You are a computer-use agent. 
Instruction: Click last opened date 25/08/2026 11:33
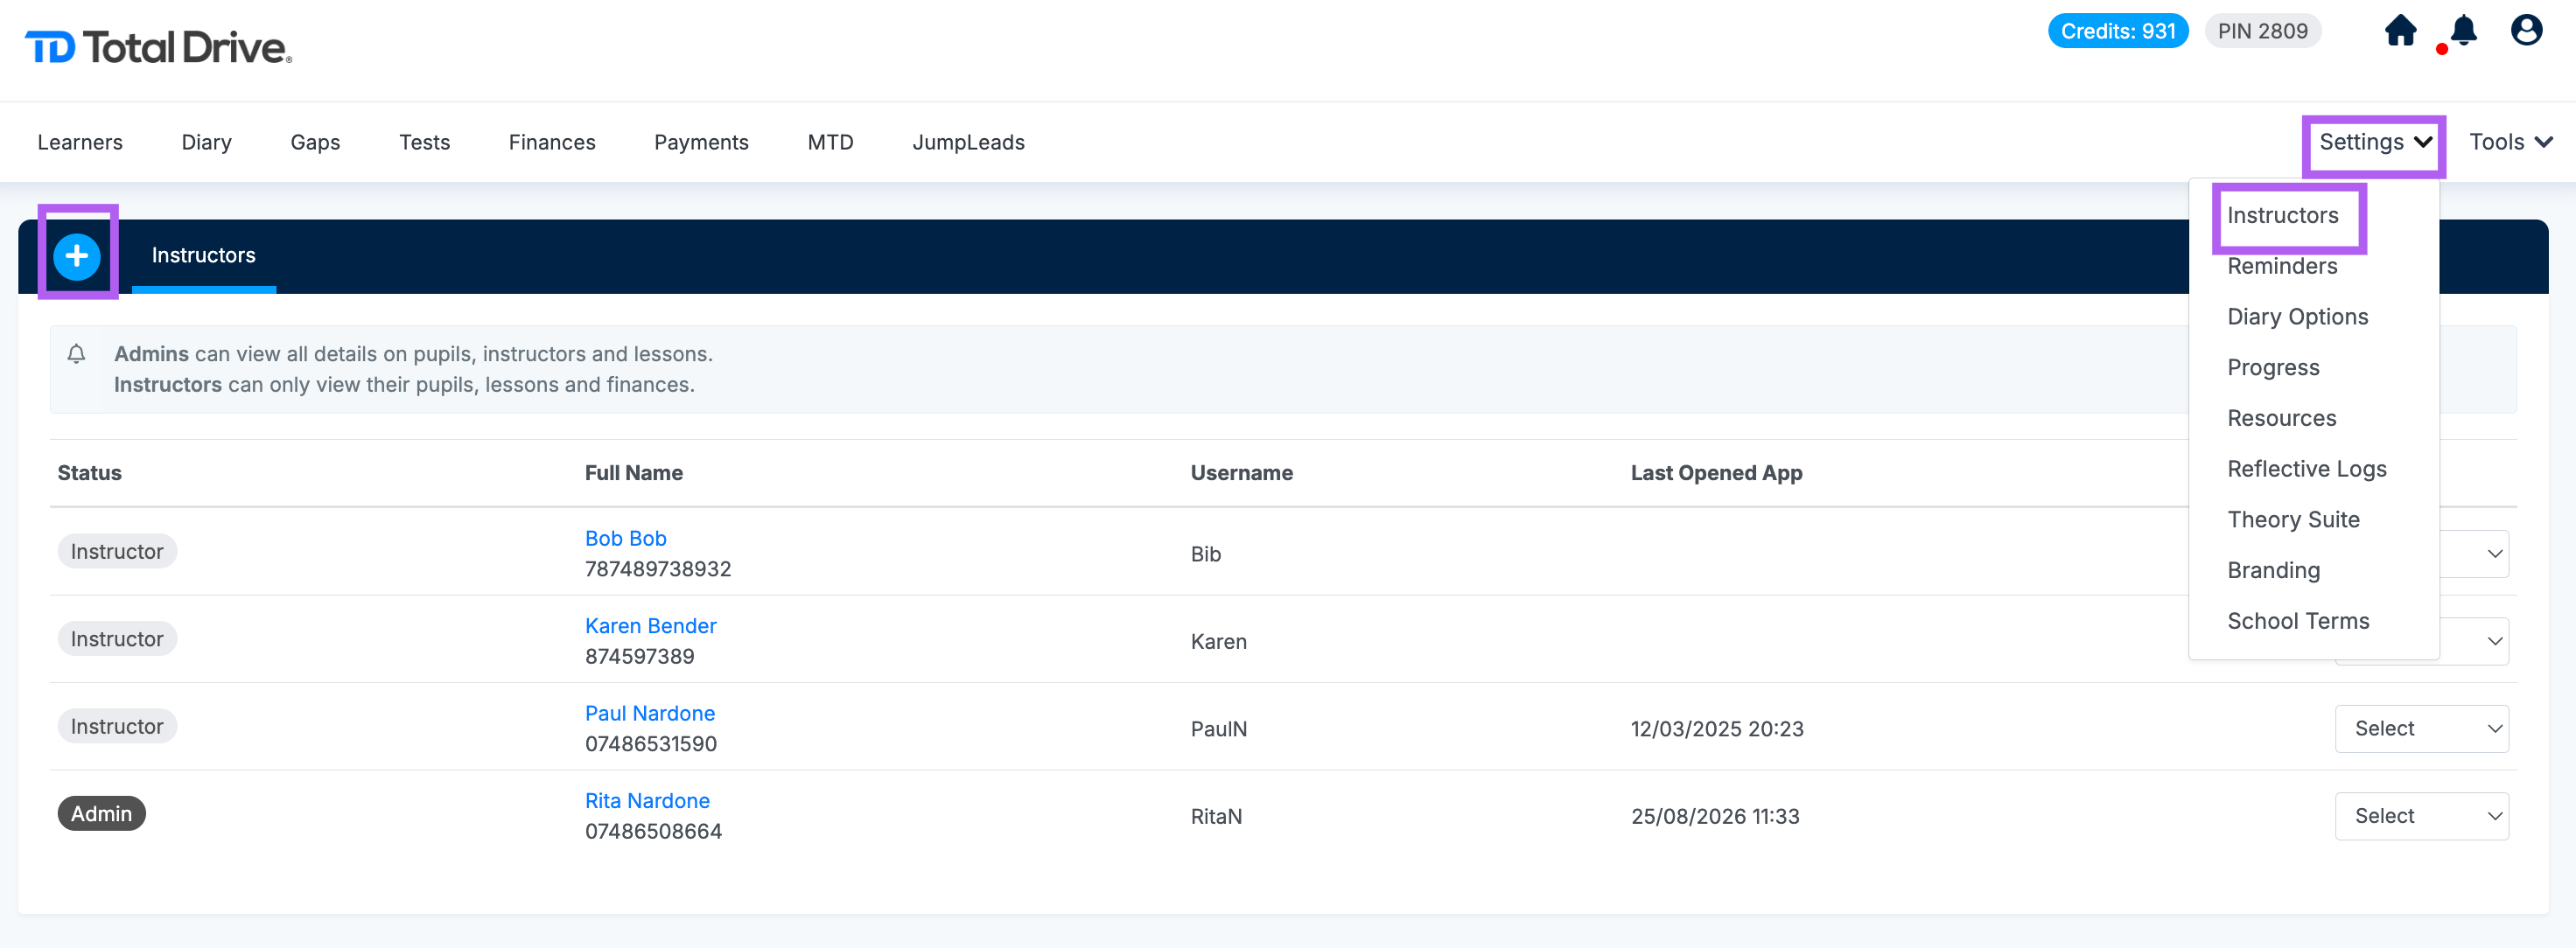click(x=1715, y=817)
